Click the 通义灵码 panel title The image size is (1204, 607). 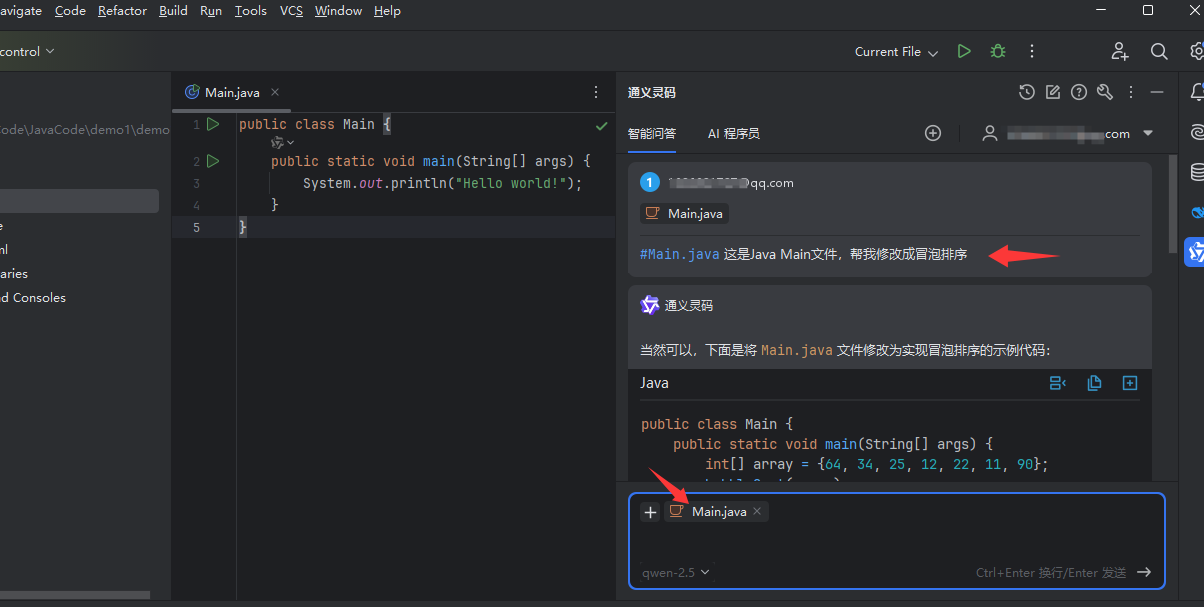652,92
